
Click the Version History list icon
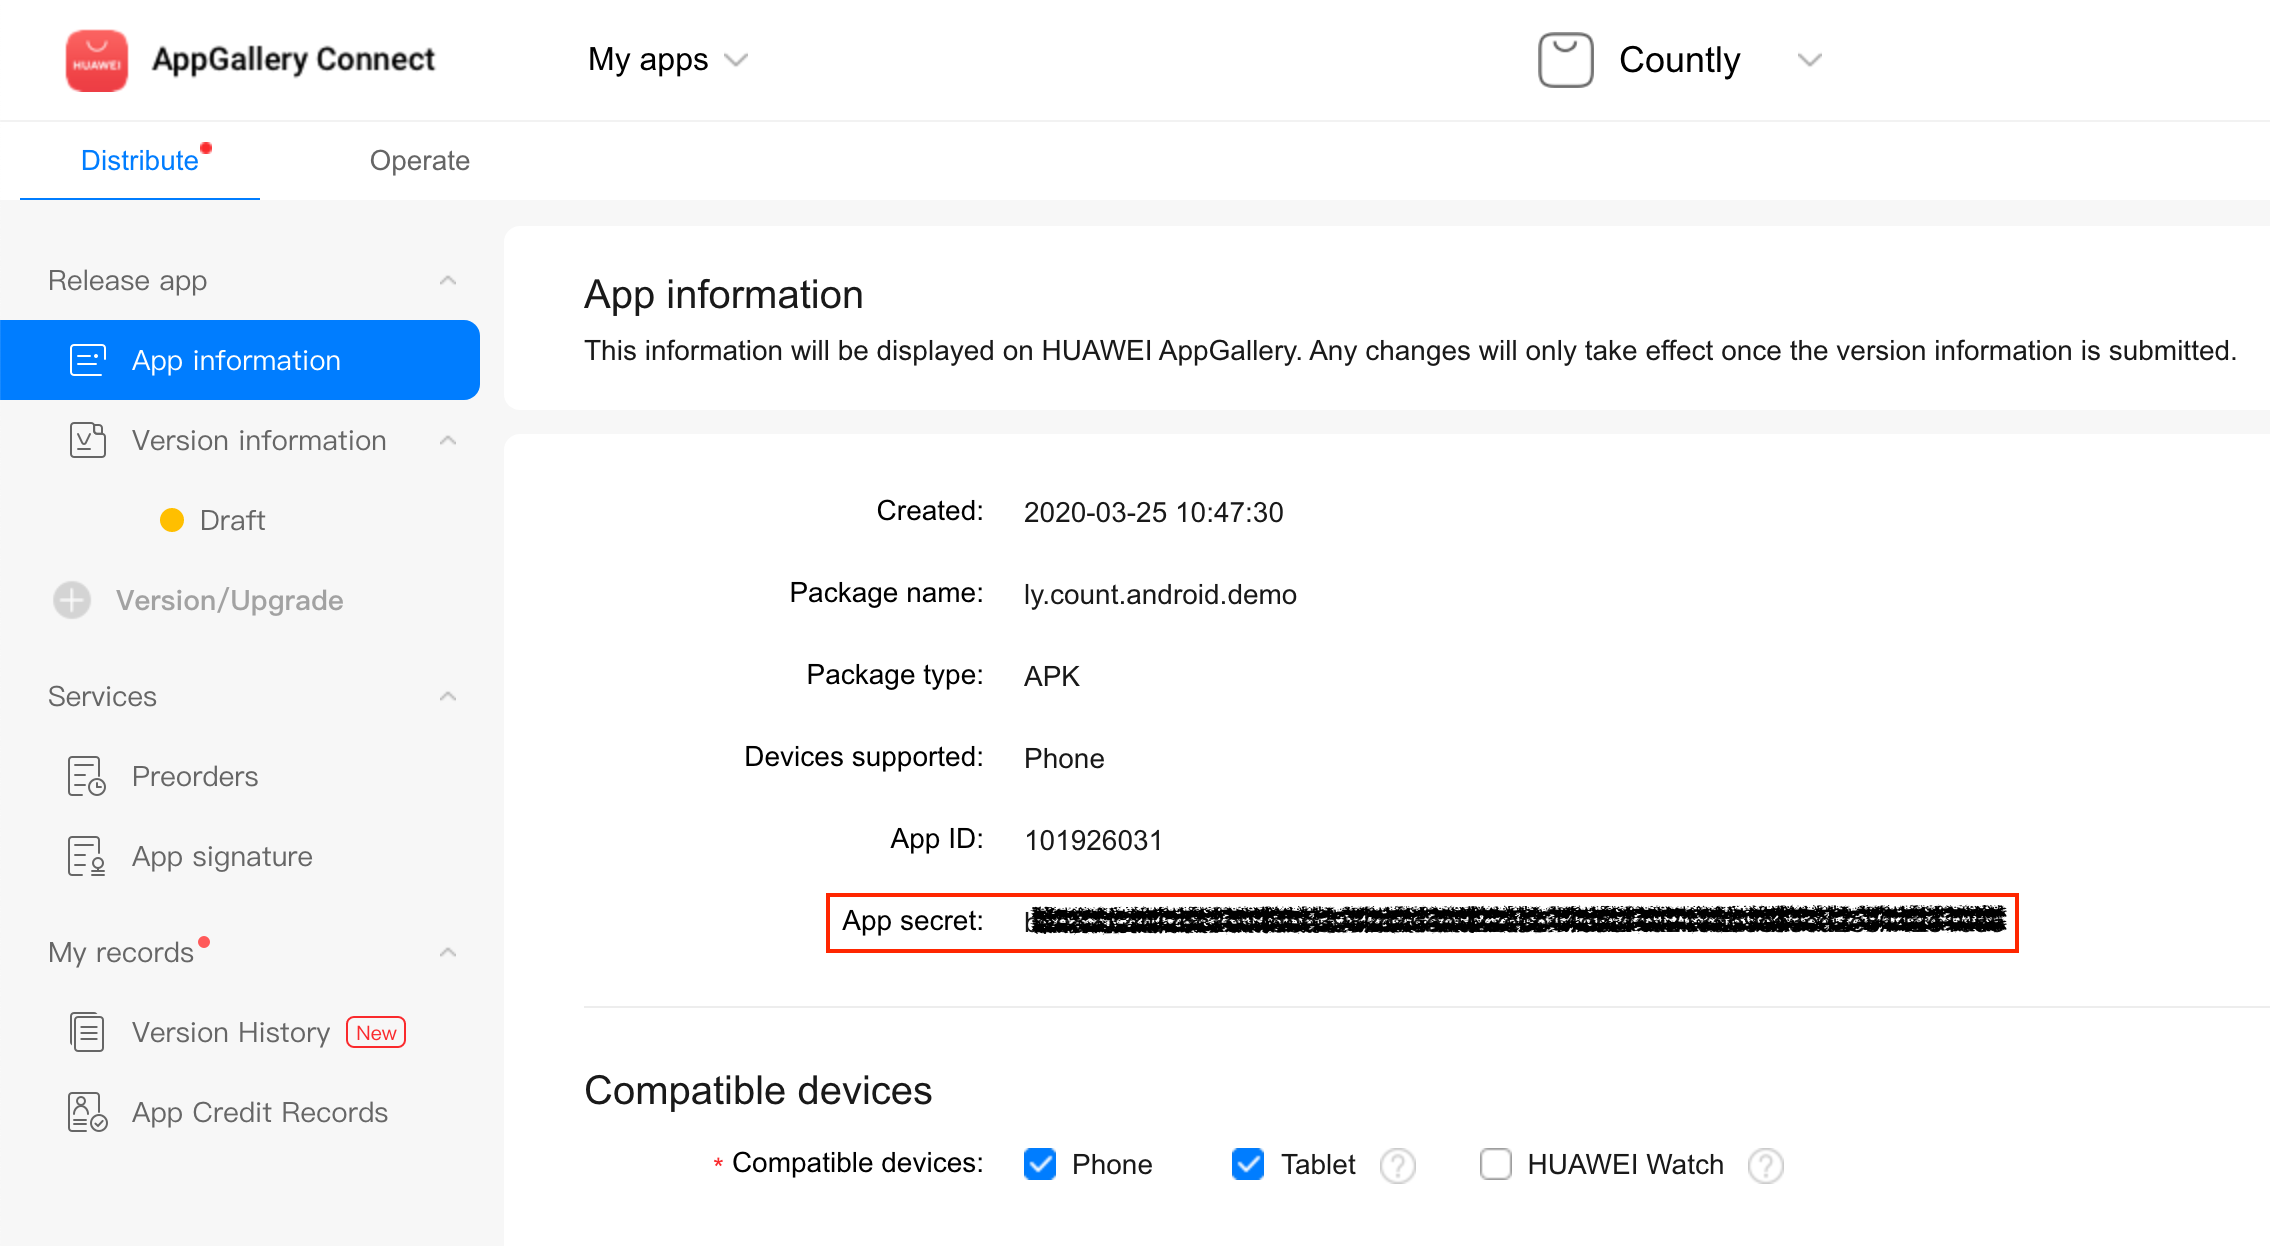[x=87, y=1032]
